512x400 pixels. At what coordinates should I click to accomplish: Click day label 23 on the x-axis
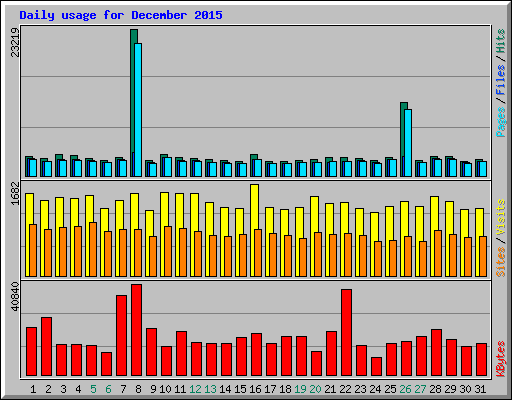[360, 389]
